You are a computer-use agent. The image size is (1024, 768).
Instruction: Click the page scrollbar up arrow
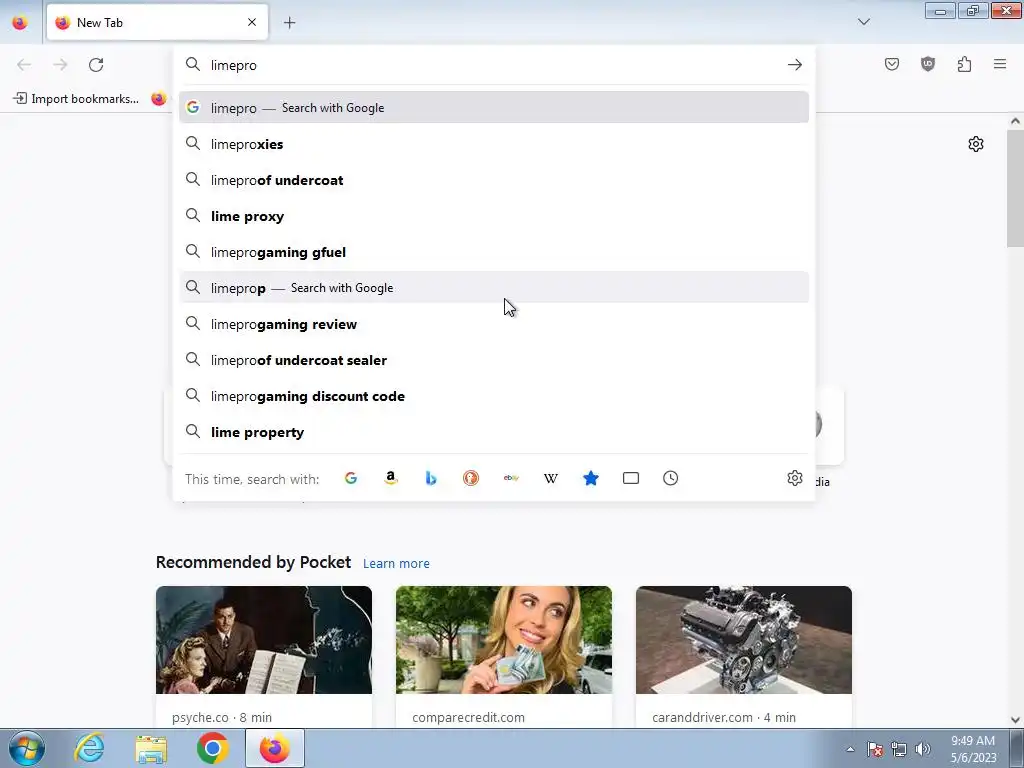coord(1015,121)
